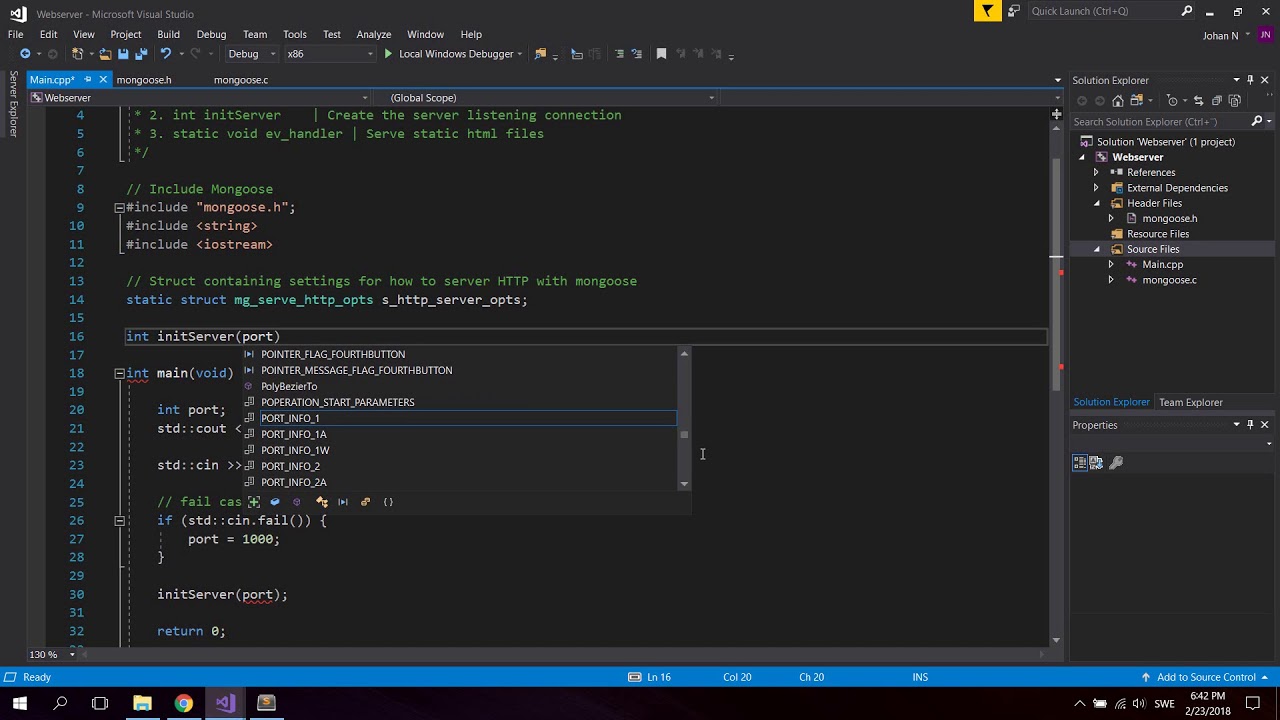Viewport: 1280px width, 720px height.
Task: Expand the Main.cpp tree node
Action: (1110, 265)
